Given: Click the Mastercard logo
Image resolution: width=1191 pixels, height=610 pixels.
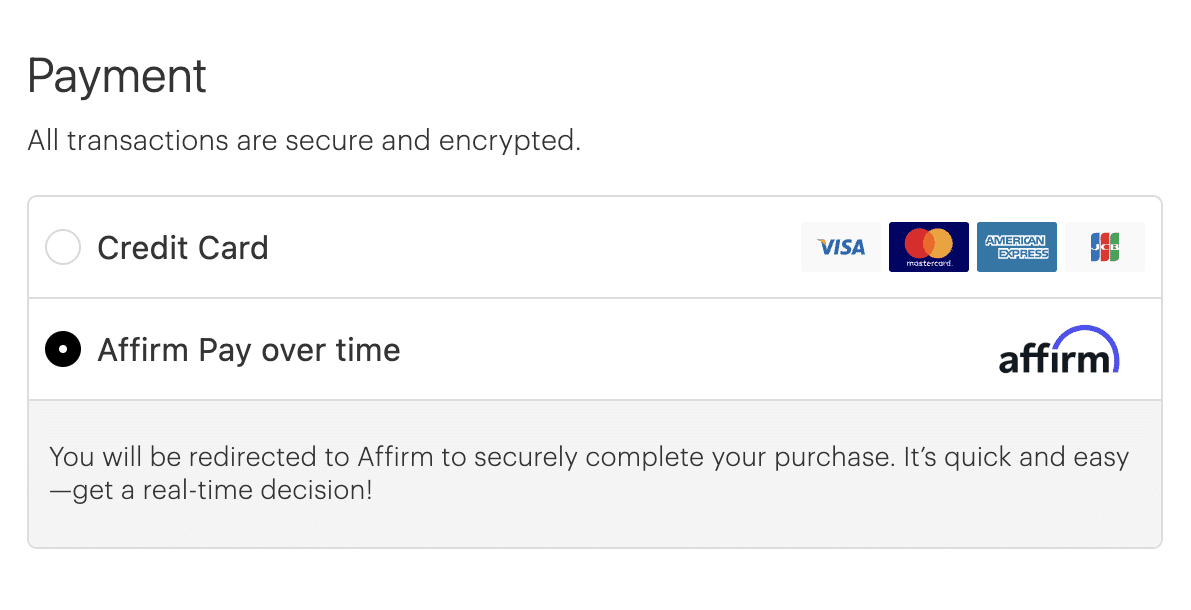Looking at the screenshot, I should click(928, 247).
